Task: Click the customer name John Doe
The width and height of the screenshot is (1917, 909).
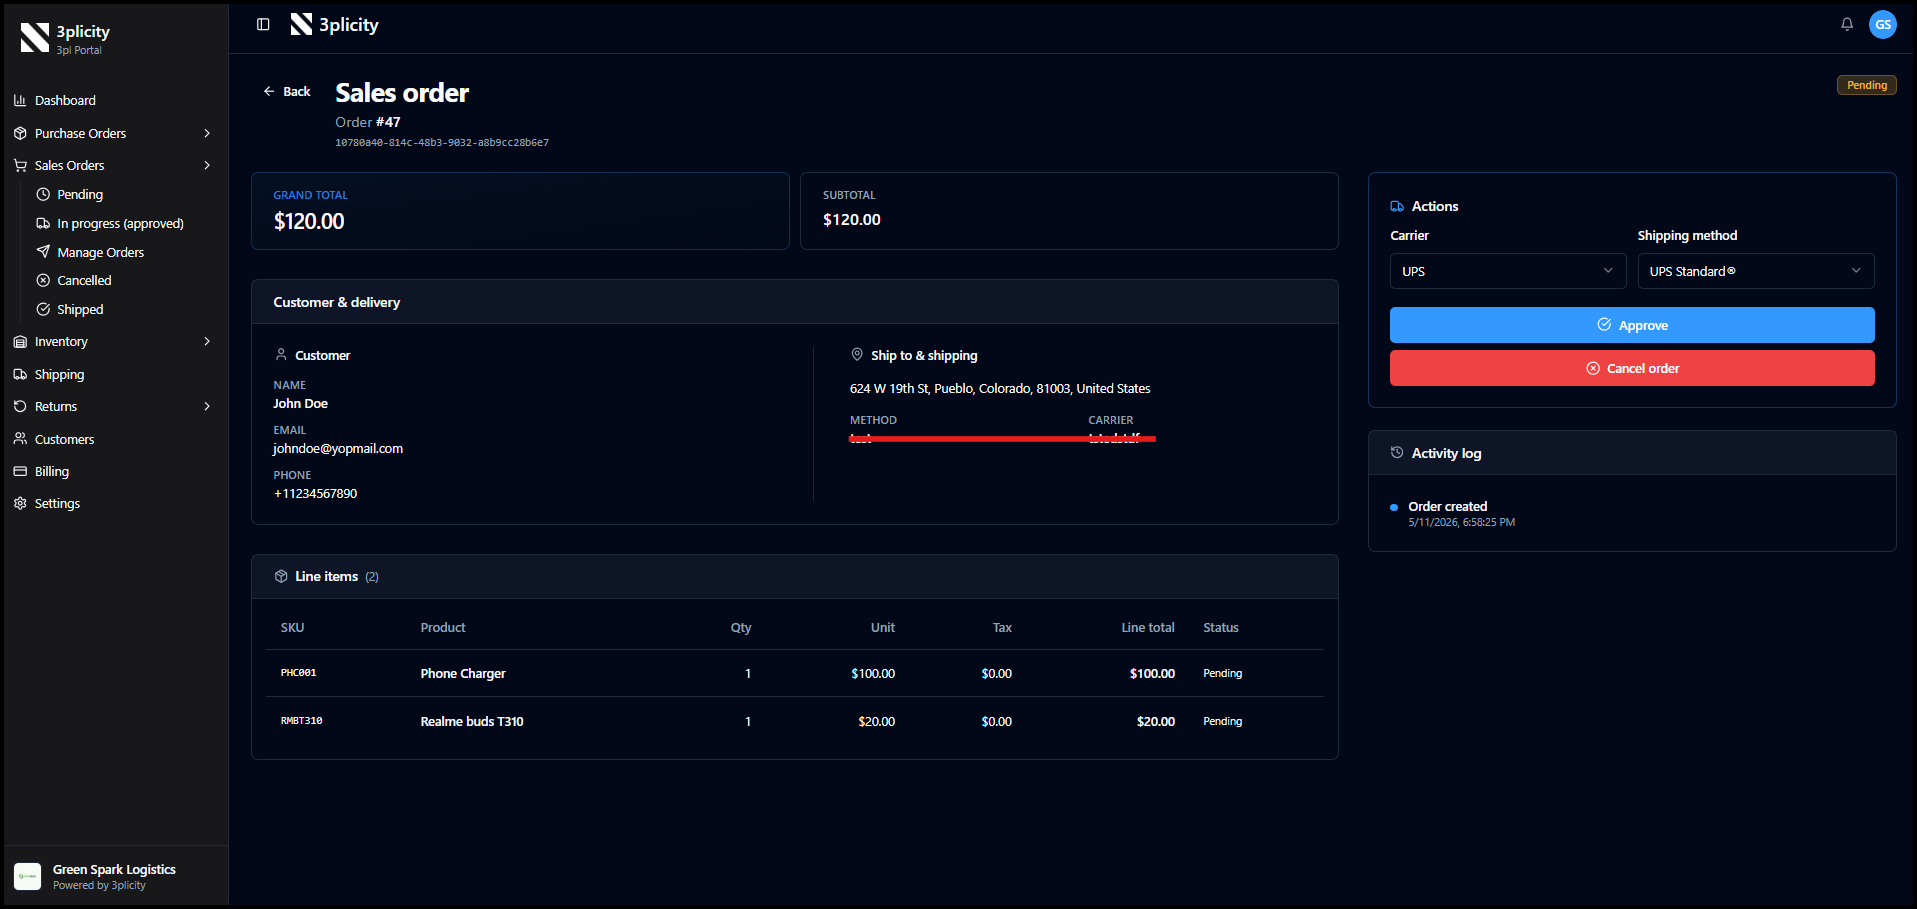Action: [x=301, y=404]
